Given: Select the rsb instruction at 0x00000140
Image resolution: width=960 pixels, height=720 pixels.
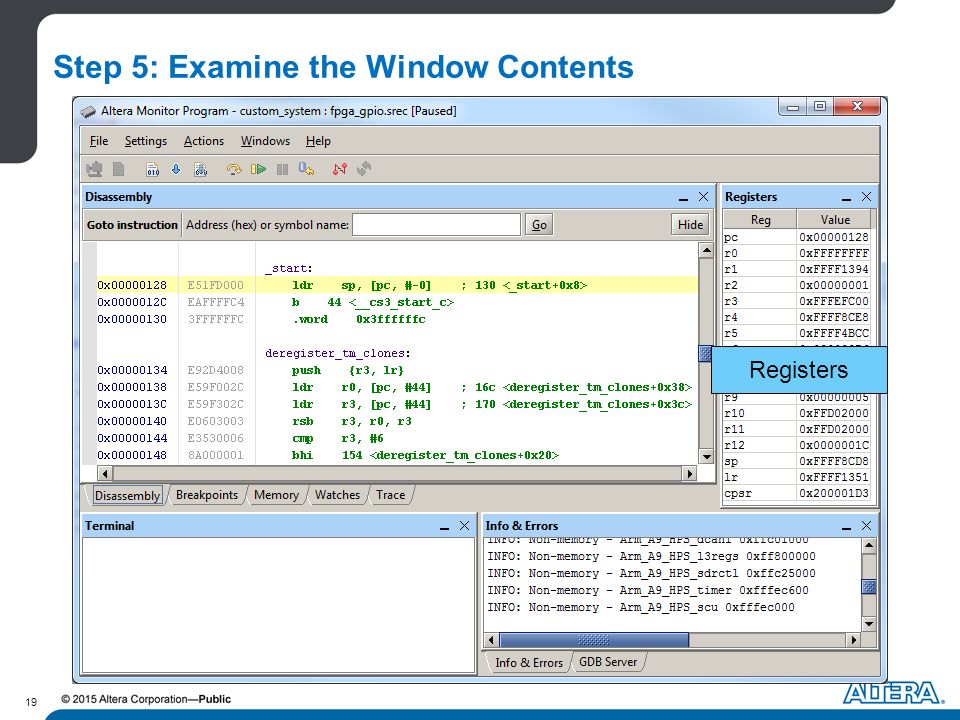Looking at the screenshot, I should click(397, 421).
